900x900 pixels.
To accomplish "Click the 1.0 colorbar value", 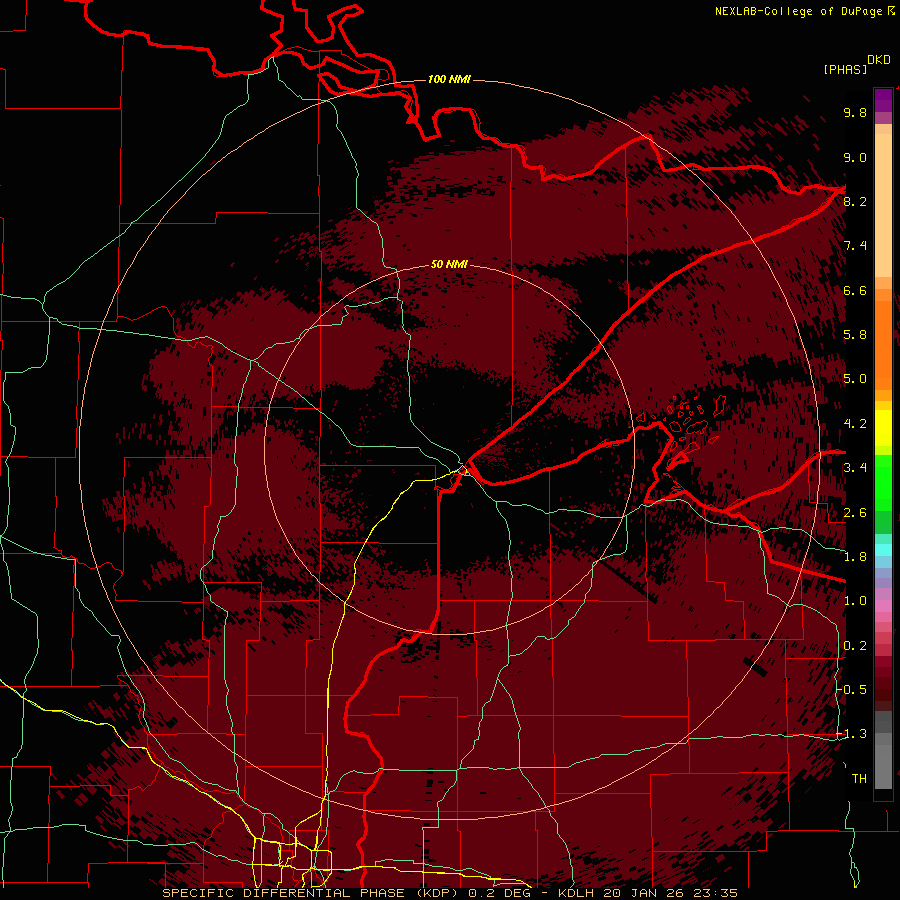I will (855, 601).
